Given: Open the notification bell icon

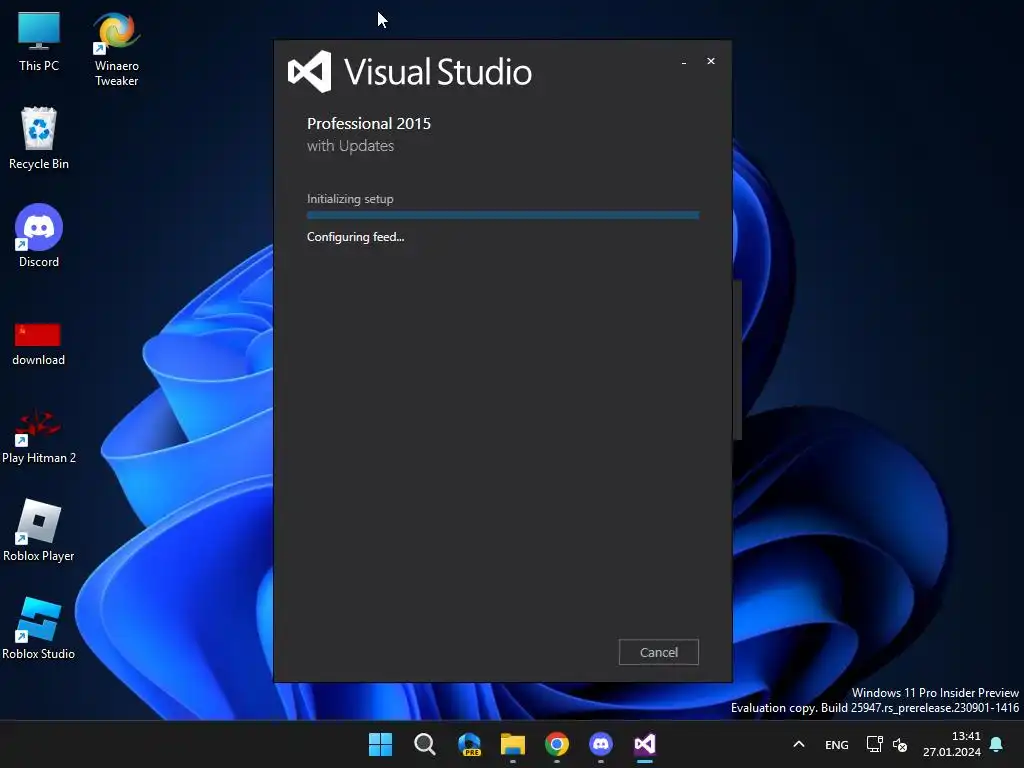Looking at the screenshot, I should coord(997,744).
